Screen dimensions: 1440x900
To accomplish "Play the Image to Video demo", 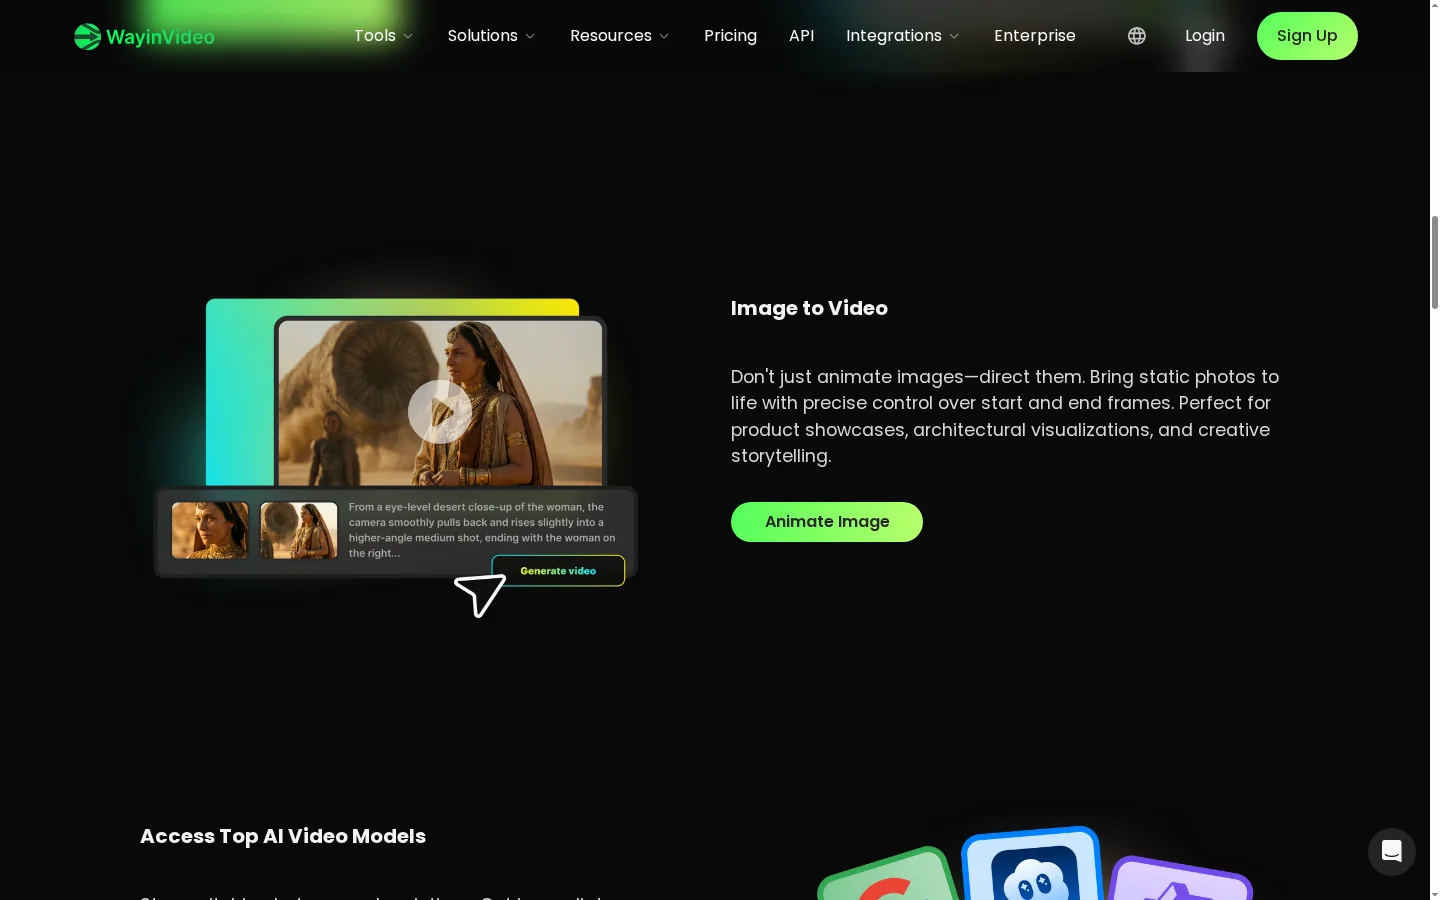I will click(440, 411).
